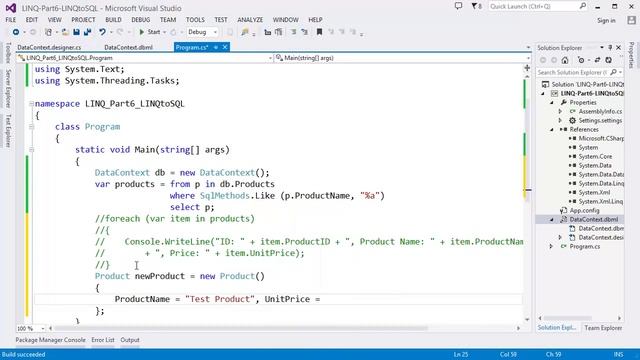
Task: Open the Error List tab
Action: click(x=103, y=340)
